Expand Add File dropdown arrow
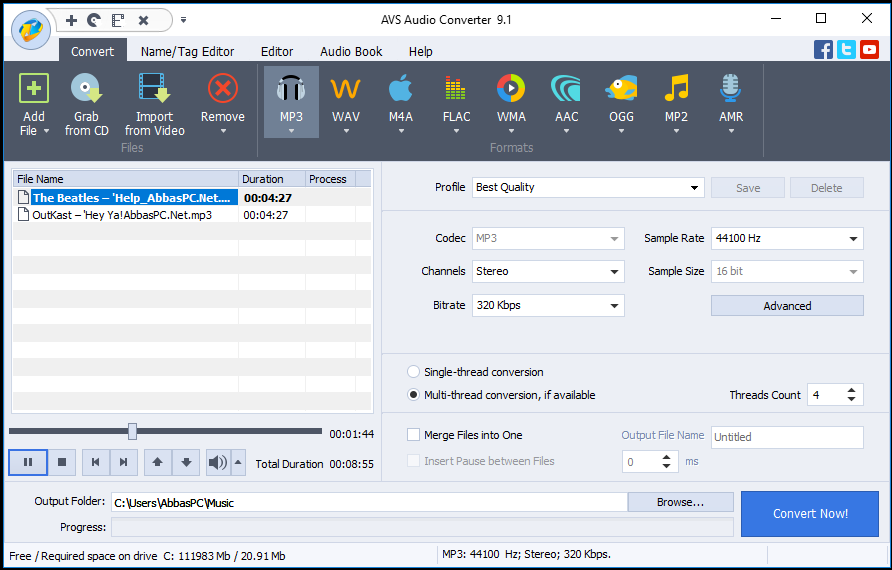This screenshot has height=570, width=892. click(x=46, y=131)
